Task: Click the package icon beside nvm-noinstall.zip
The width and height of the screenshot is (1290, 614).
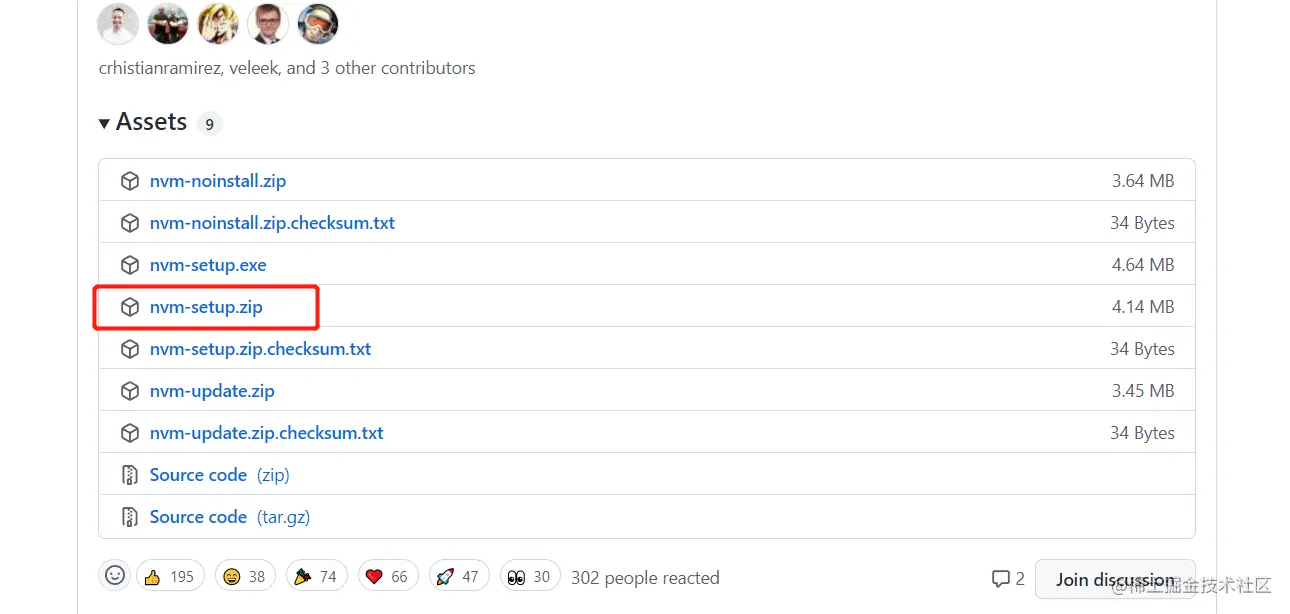Action: coord(130,181)
